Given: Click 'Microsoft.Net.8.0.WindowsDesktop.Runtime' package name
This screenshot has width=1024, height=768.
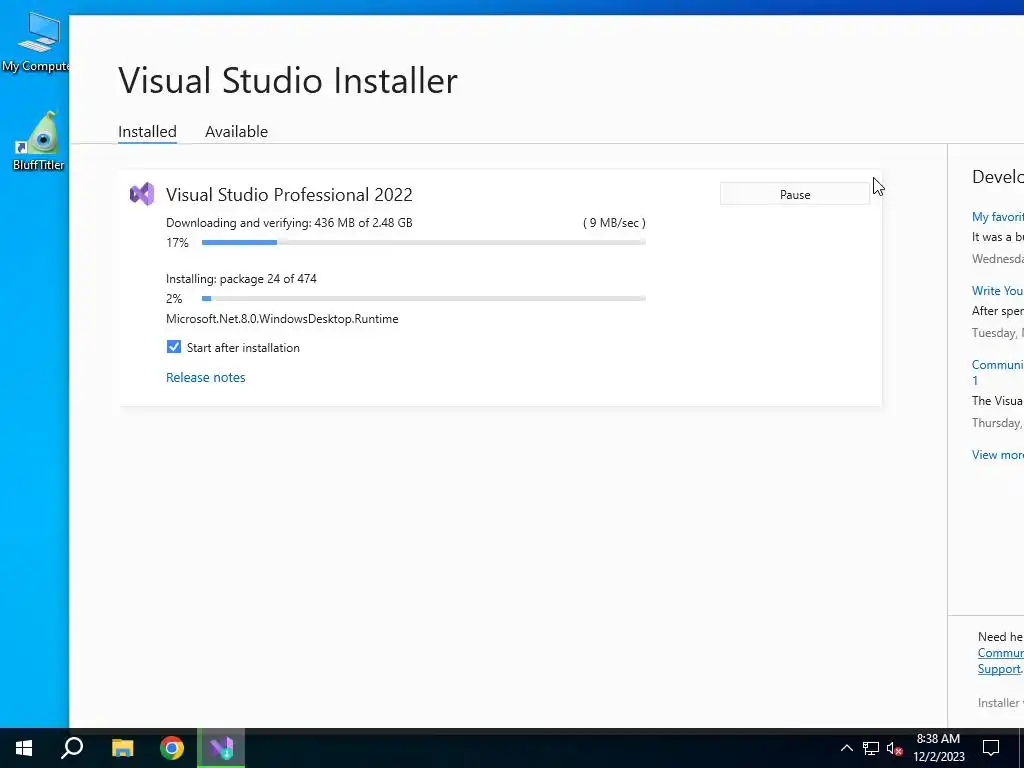Looking at the screenshot, I should [x=282, y=319].
